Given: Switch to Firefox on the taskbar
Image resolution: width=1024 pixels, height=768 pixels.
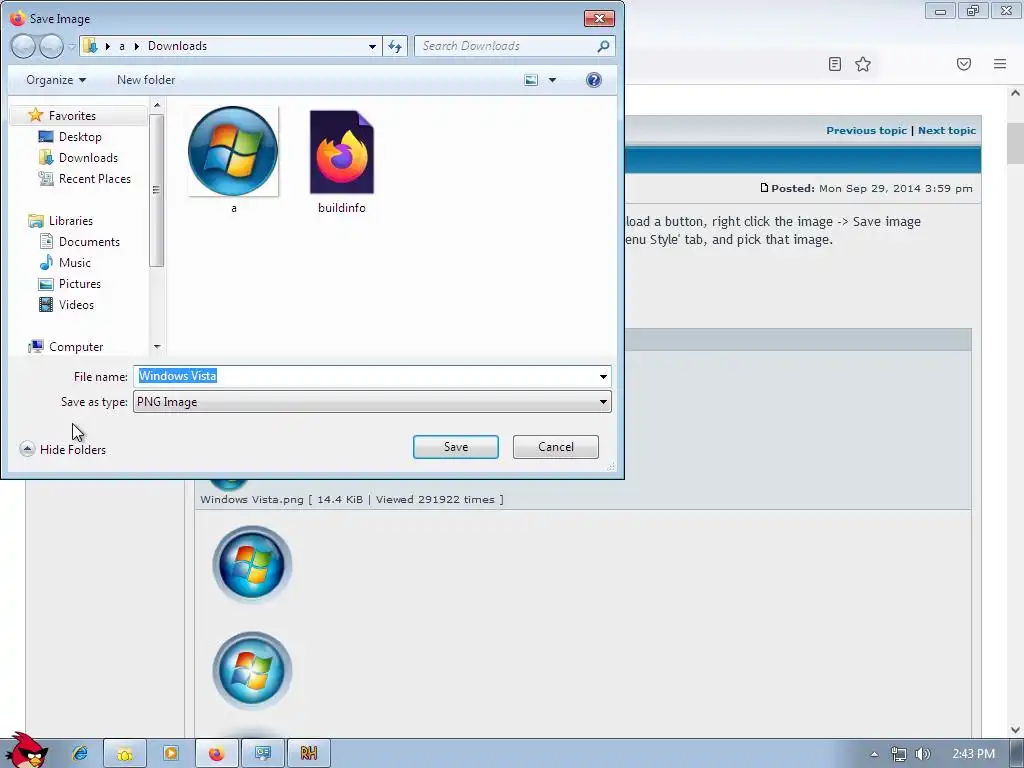Looking at the screenshot, I should (216, 754).
